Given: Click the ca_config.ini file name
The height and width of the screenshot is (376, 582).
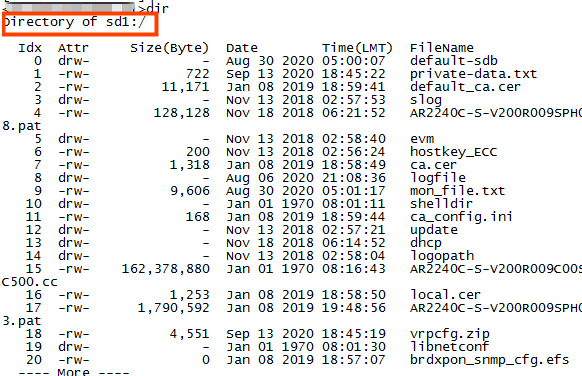Looking at the screenshot, I should pyautogui.click(x=461, y=217).
